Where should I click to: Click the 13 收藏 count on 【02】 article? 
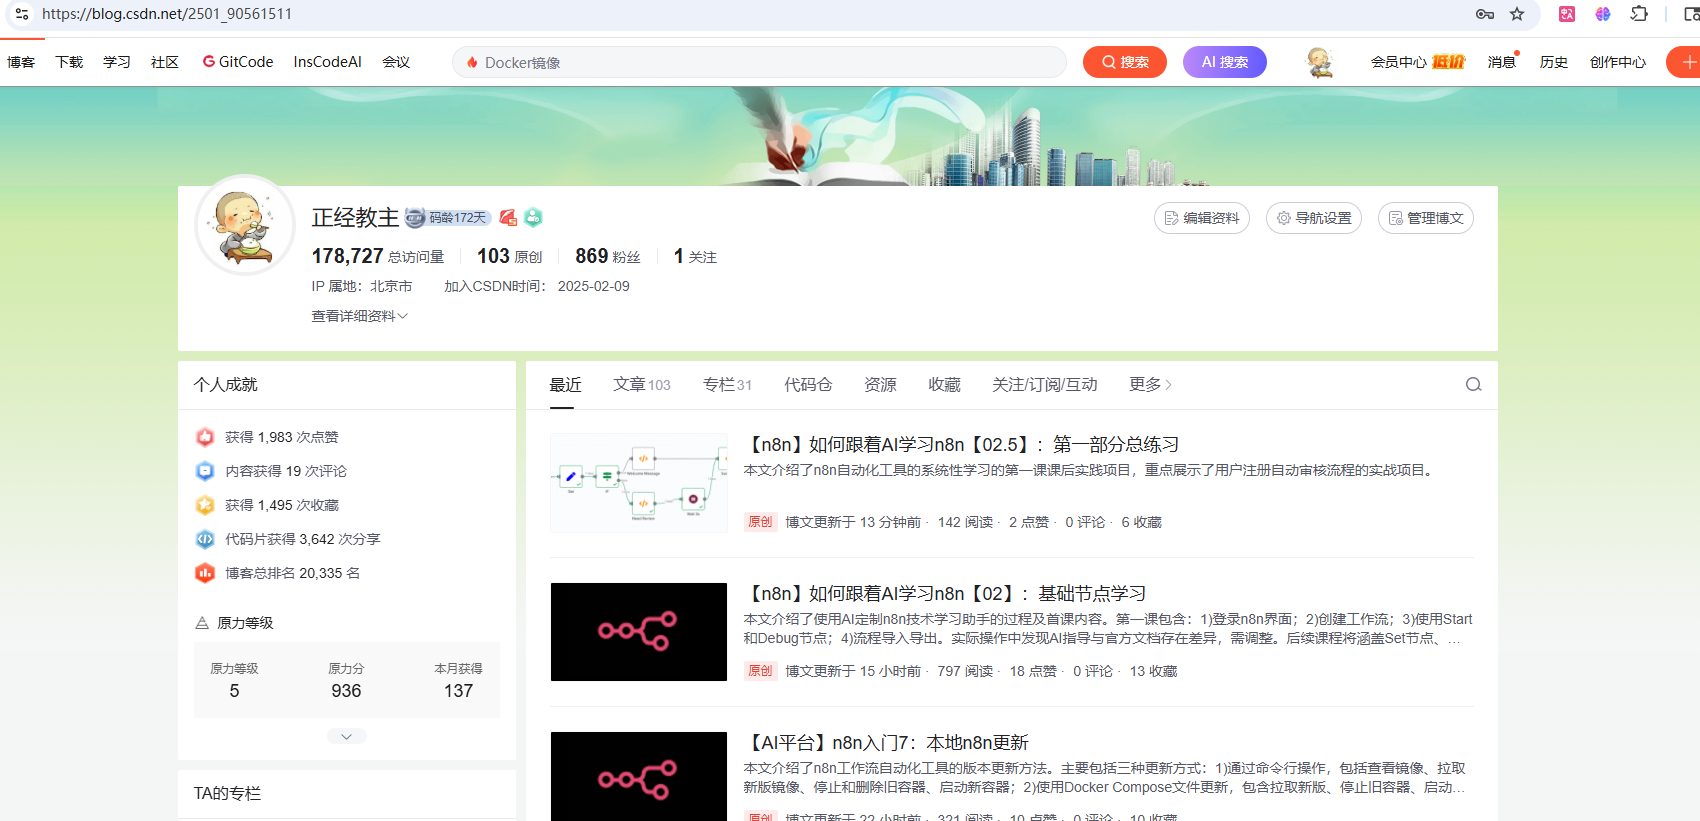1154,671
